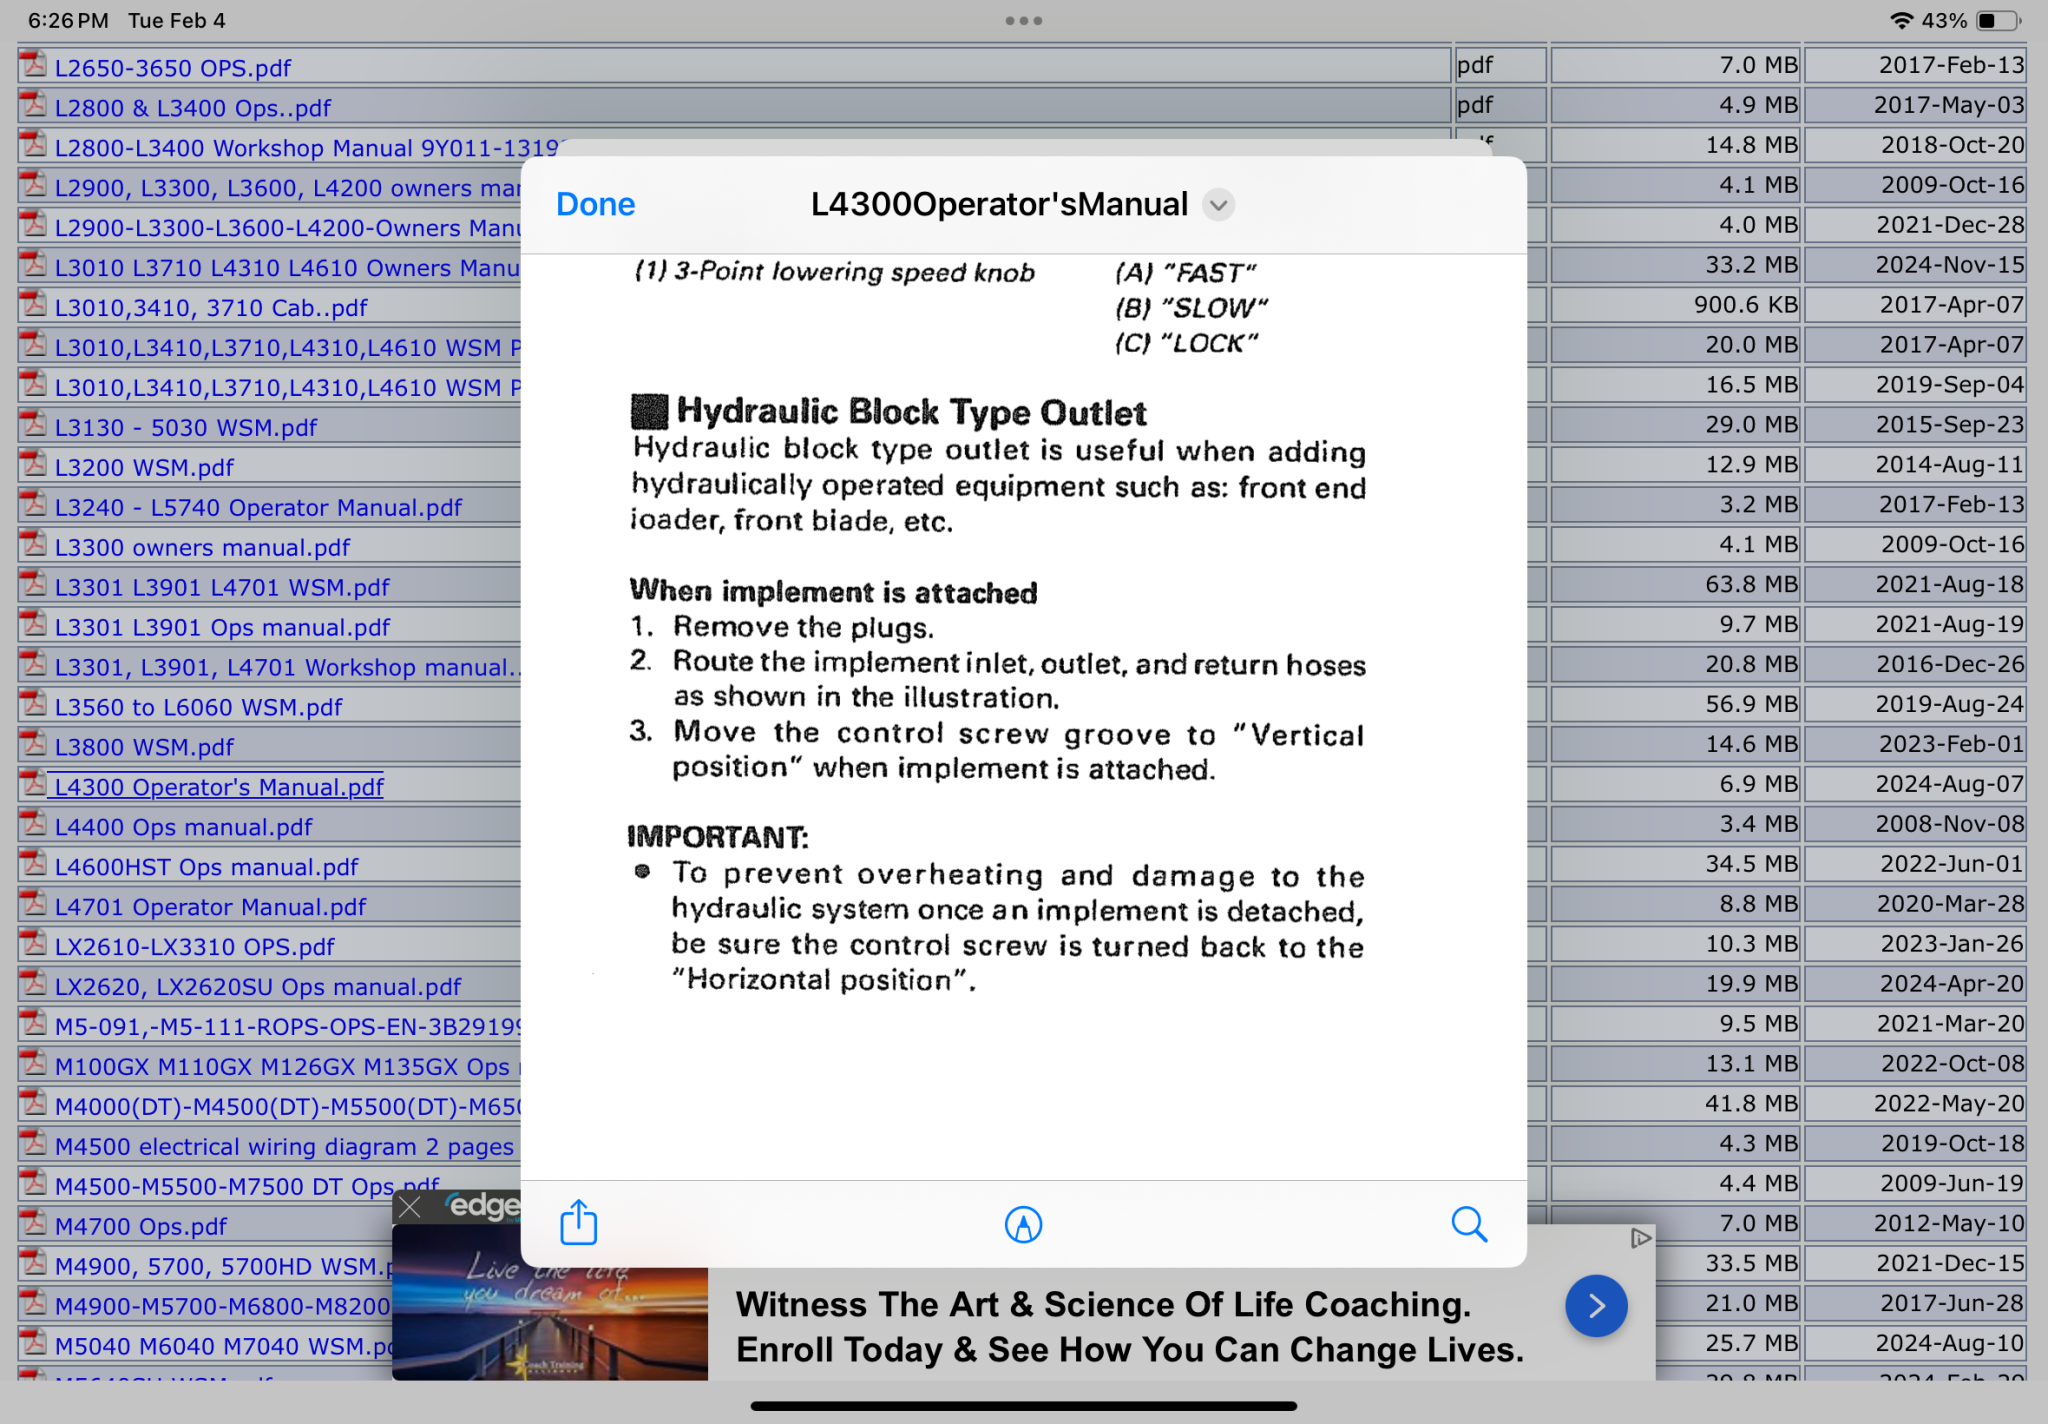
Task: Open L3010,3410, 3710 Cab..pdf link
Action: point(211,308)
